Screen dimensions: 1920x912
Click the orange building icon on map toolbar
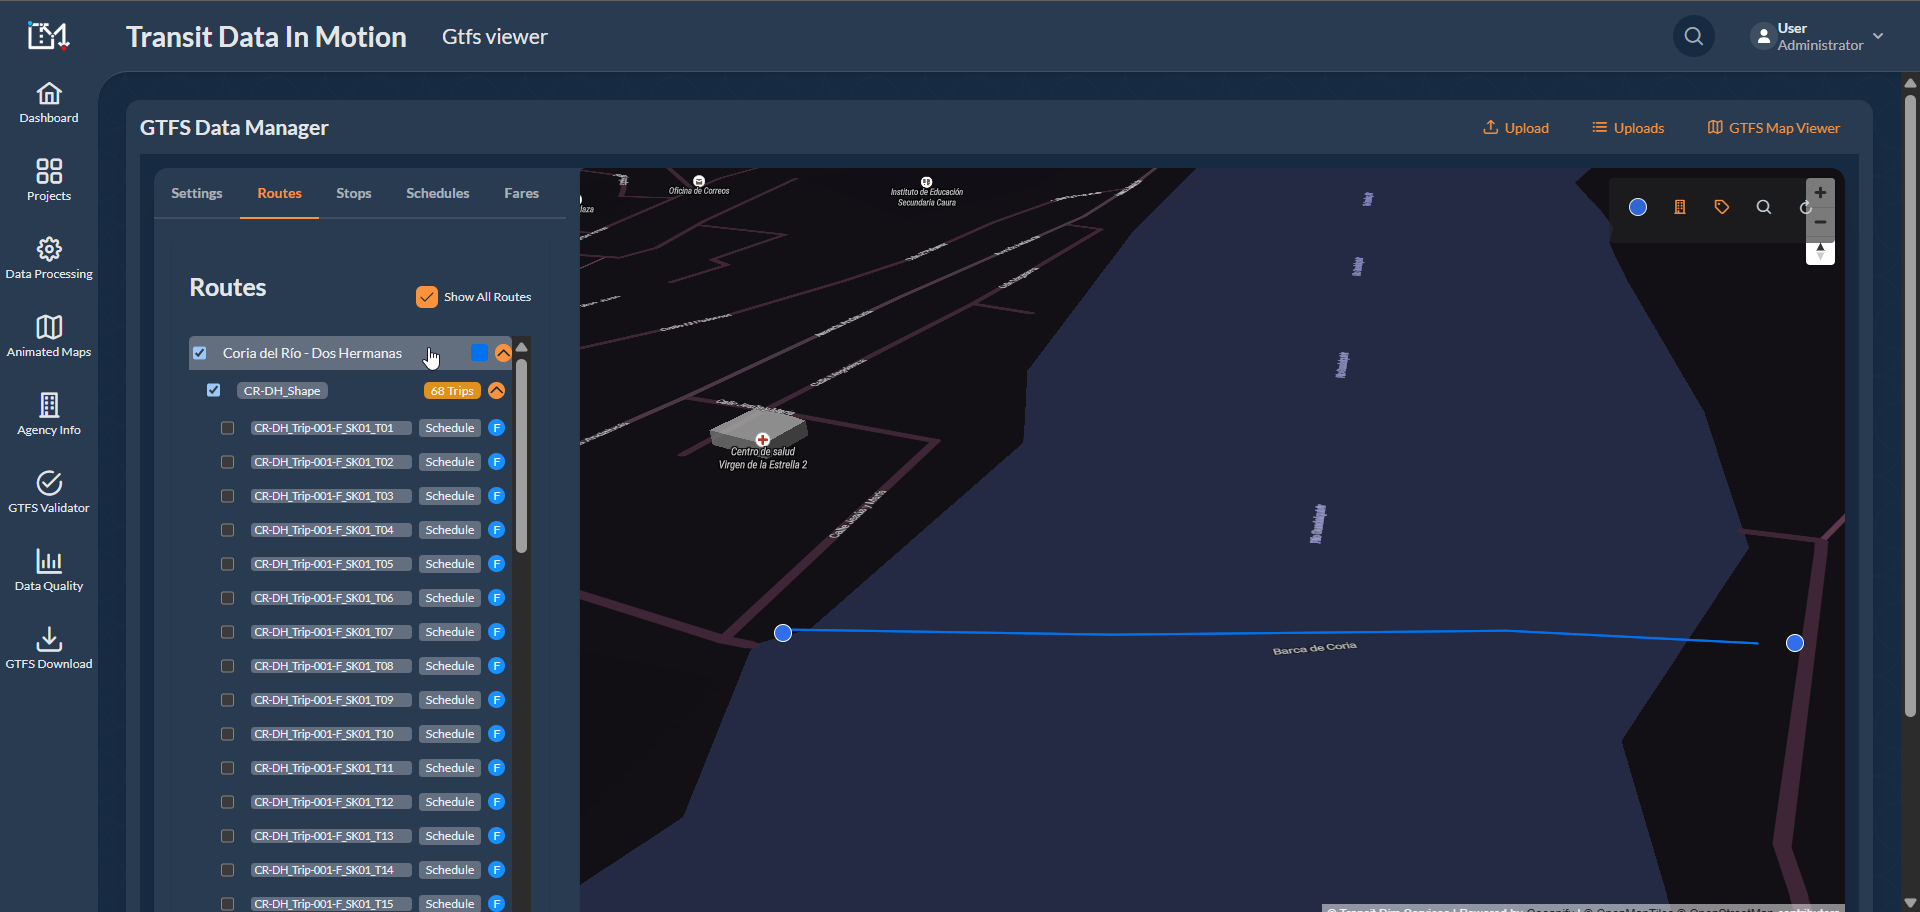tap(1680, 207)
